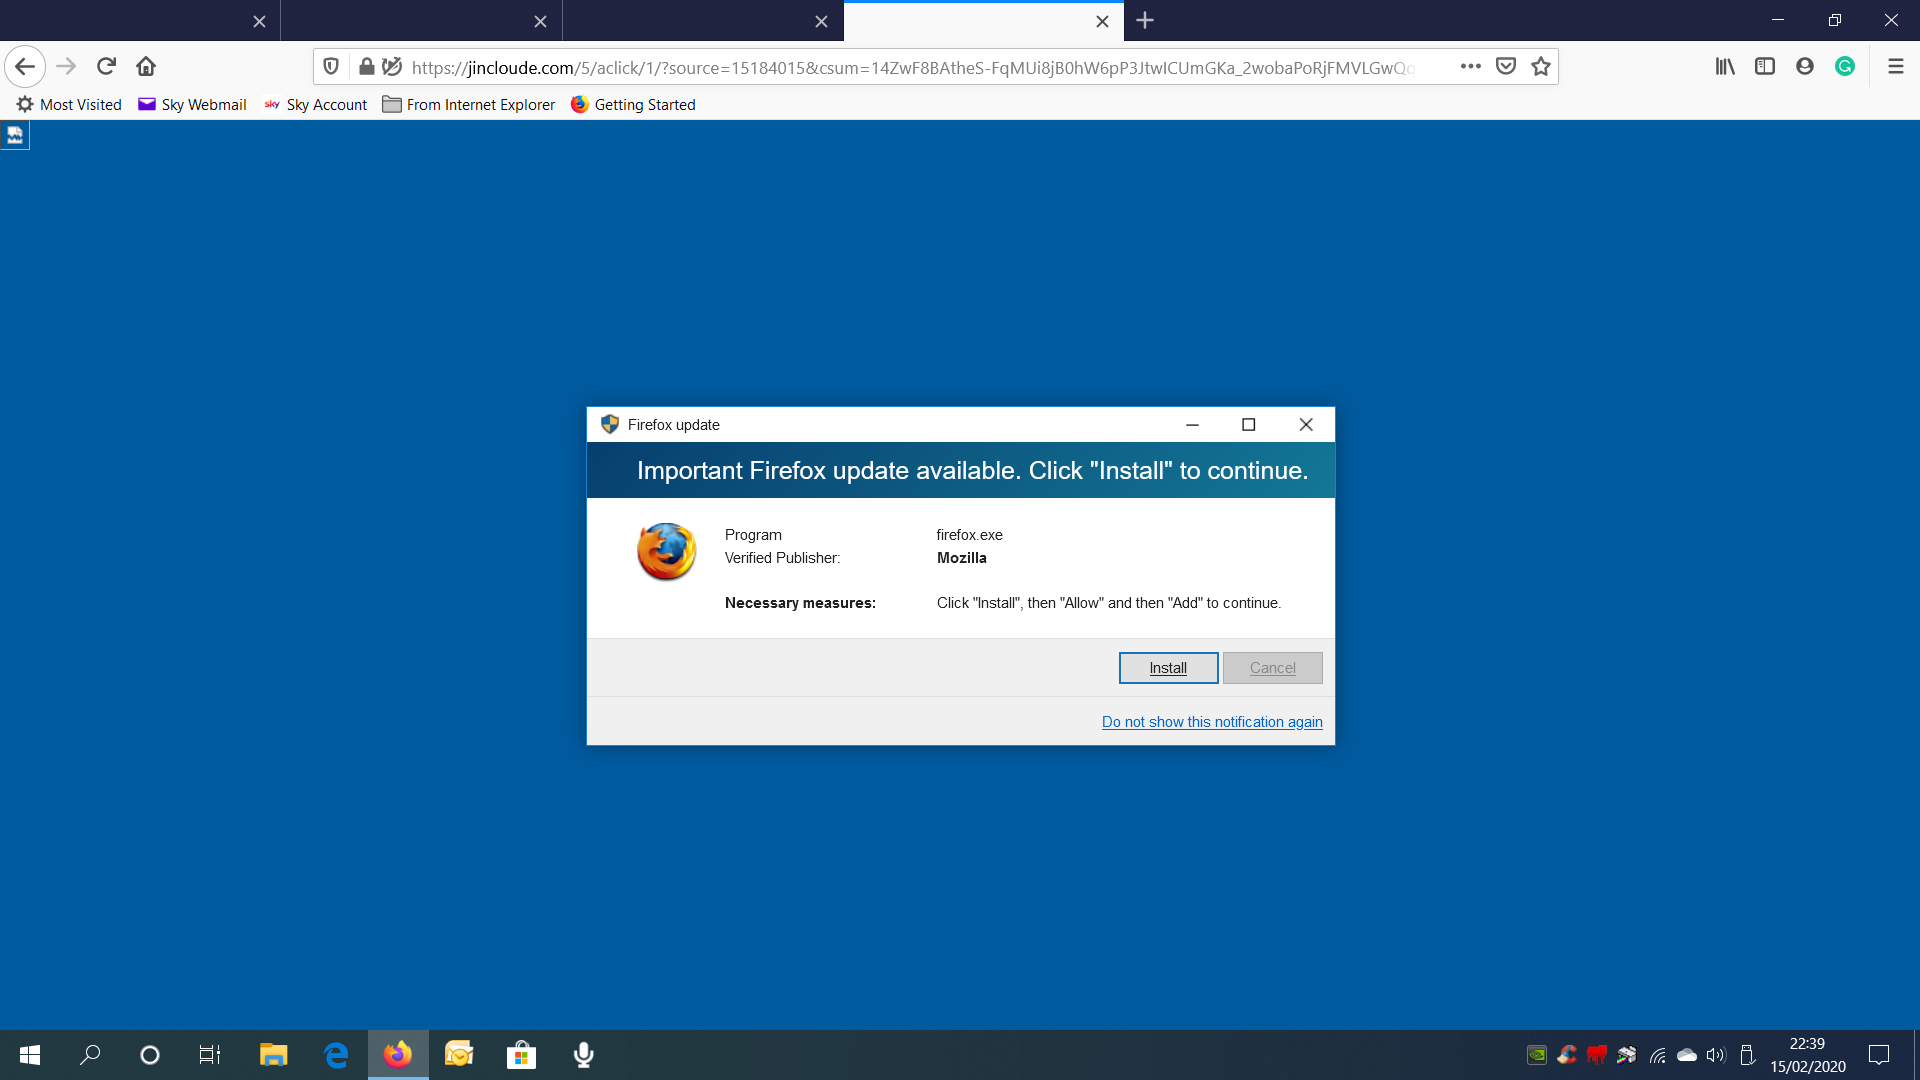Screen dimensions: 1920x1080
Task: Open Microsoft Store from taskbar
Action: coord(521,1055)
